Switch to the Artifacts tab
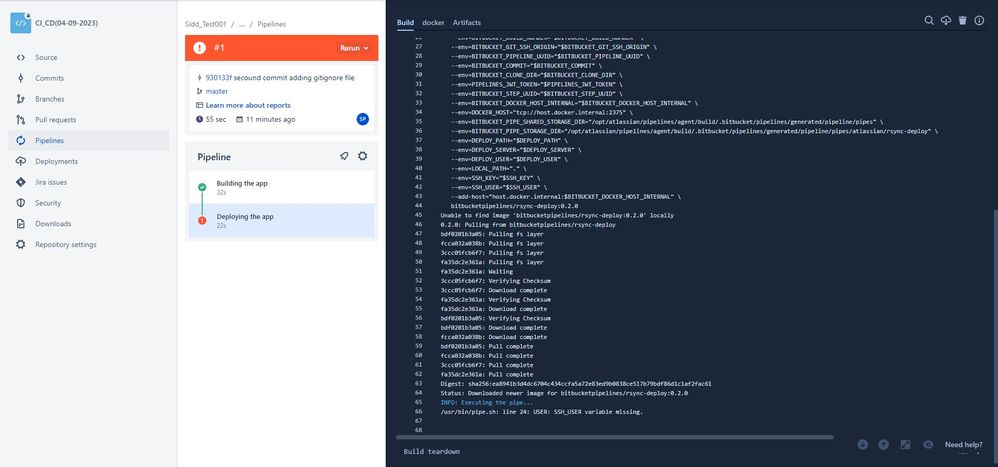Image resolution: width=998 pixels, height=467 pixels. click(467, 23)
